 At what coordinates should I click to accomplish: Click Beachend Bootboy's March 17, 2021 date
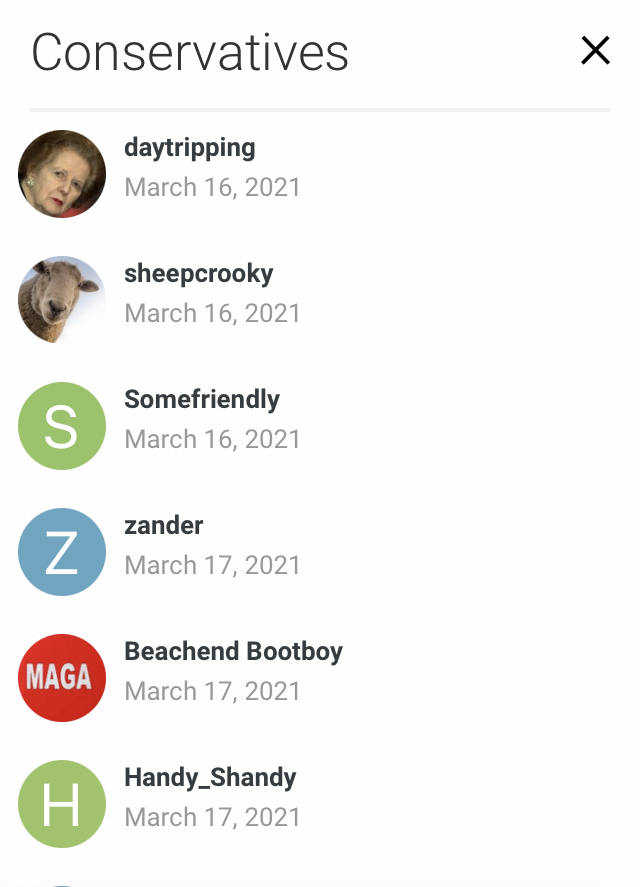pyautogui.click(x=212, y=691)
